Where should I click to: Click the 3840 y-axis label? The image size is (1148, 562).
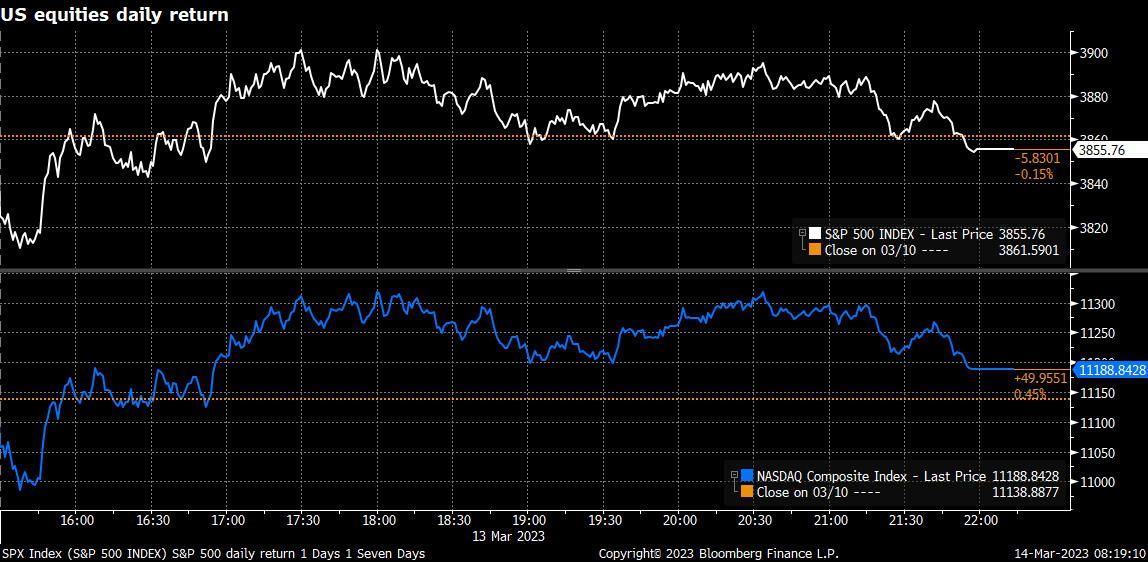click(x=1092, y=184)
